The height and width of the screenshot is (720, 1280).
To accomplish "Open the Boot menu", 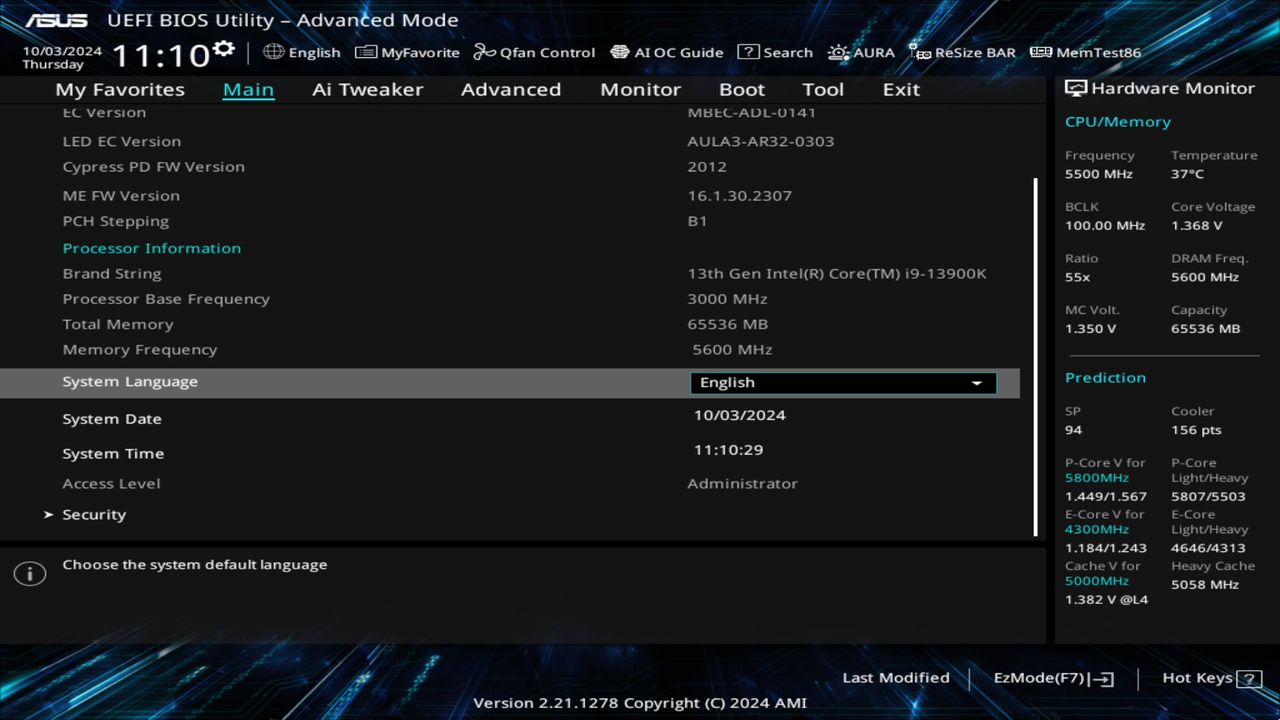I will pyautogui.click(x=742, y=89).
